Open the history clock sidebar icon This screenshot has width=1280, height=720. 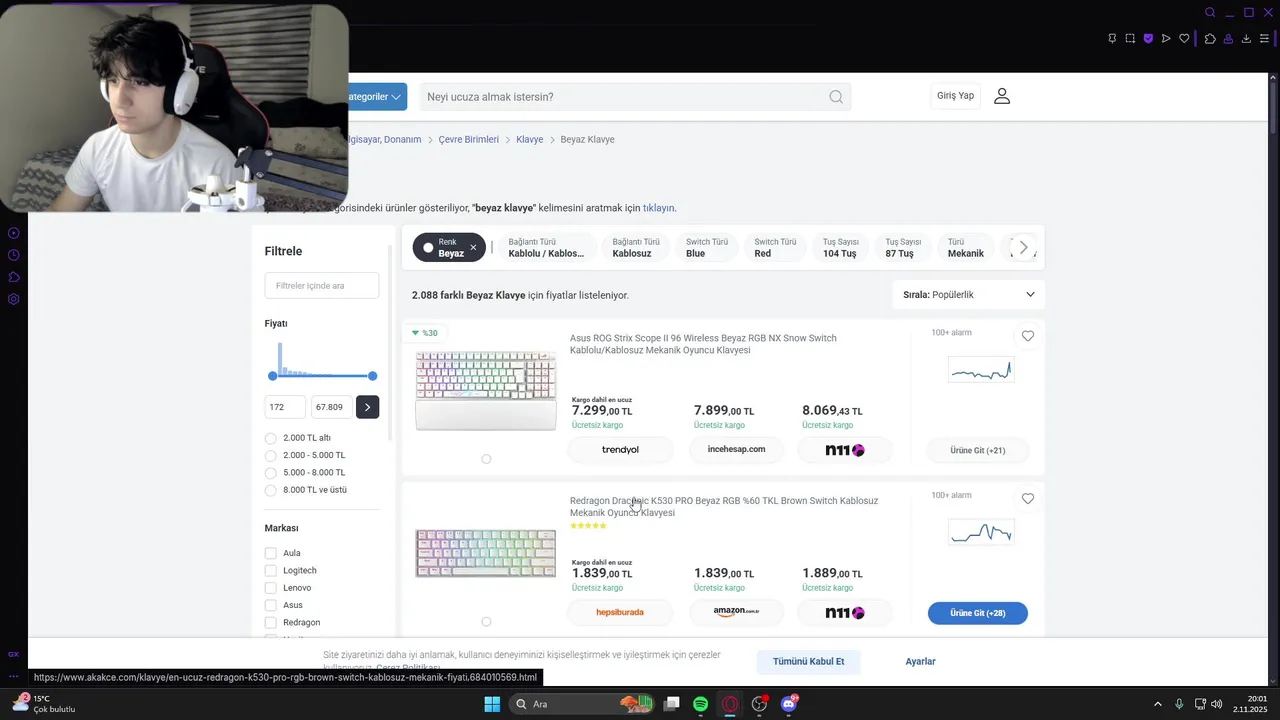click(x=13, y=255)
